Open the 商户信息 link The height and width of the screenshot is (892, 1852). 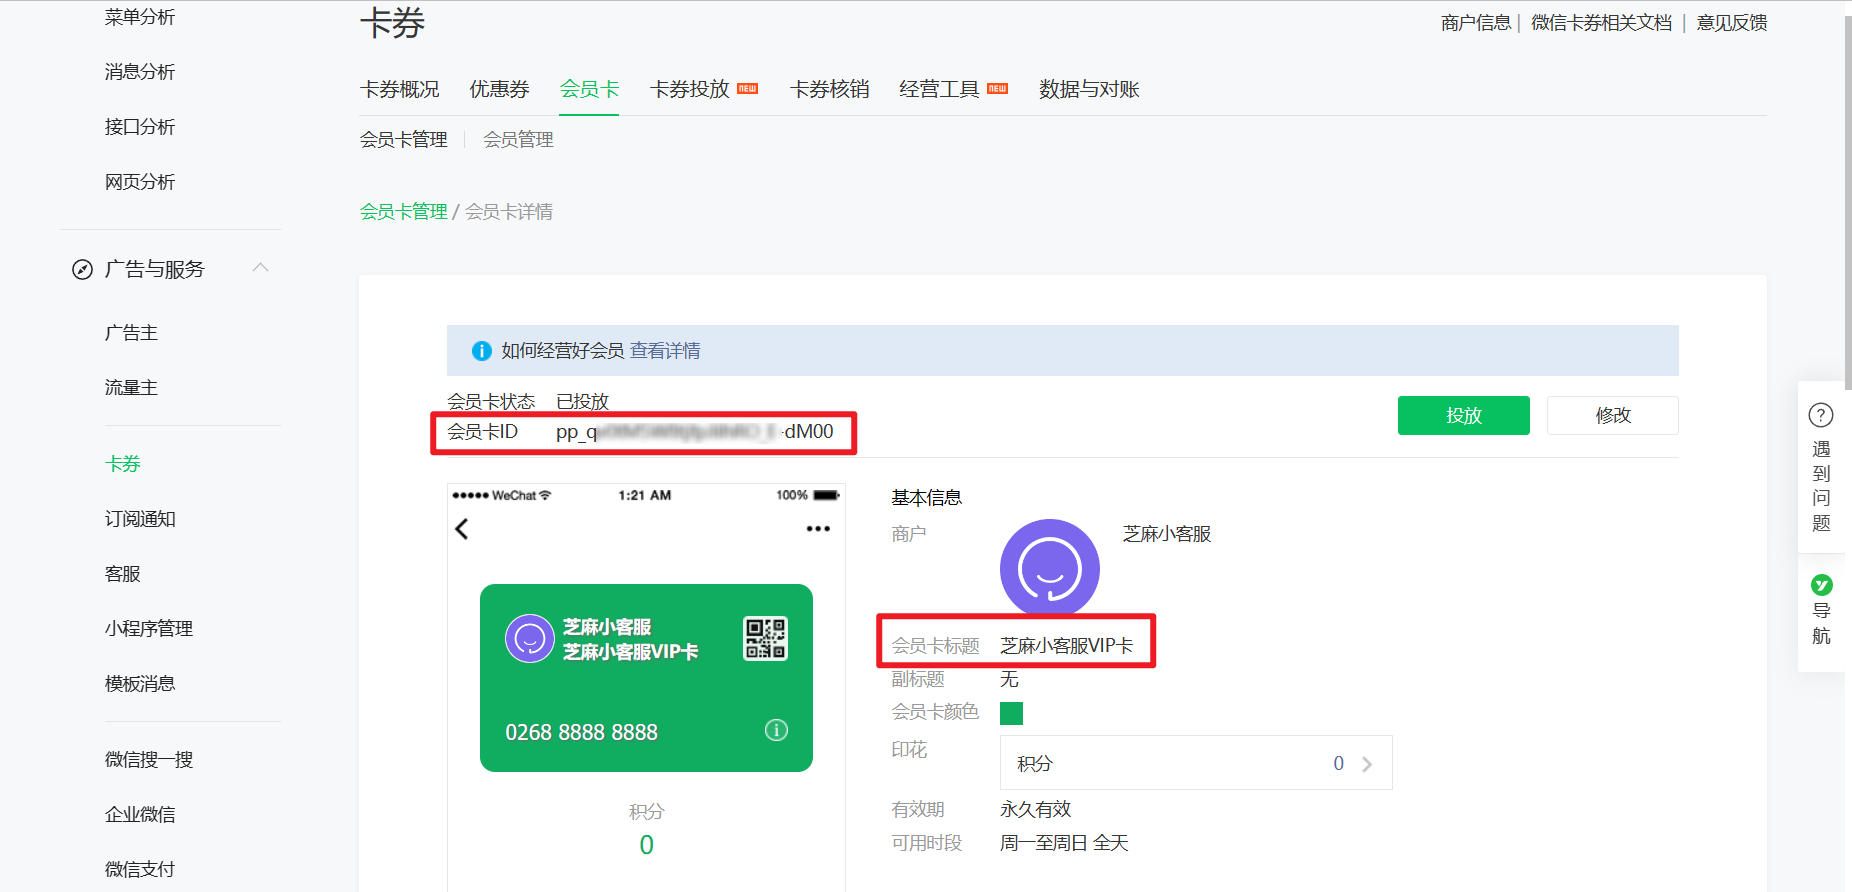(x=1476, y=23)
